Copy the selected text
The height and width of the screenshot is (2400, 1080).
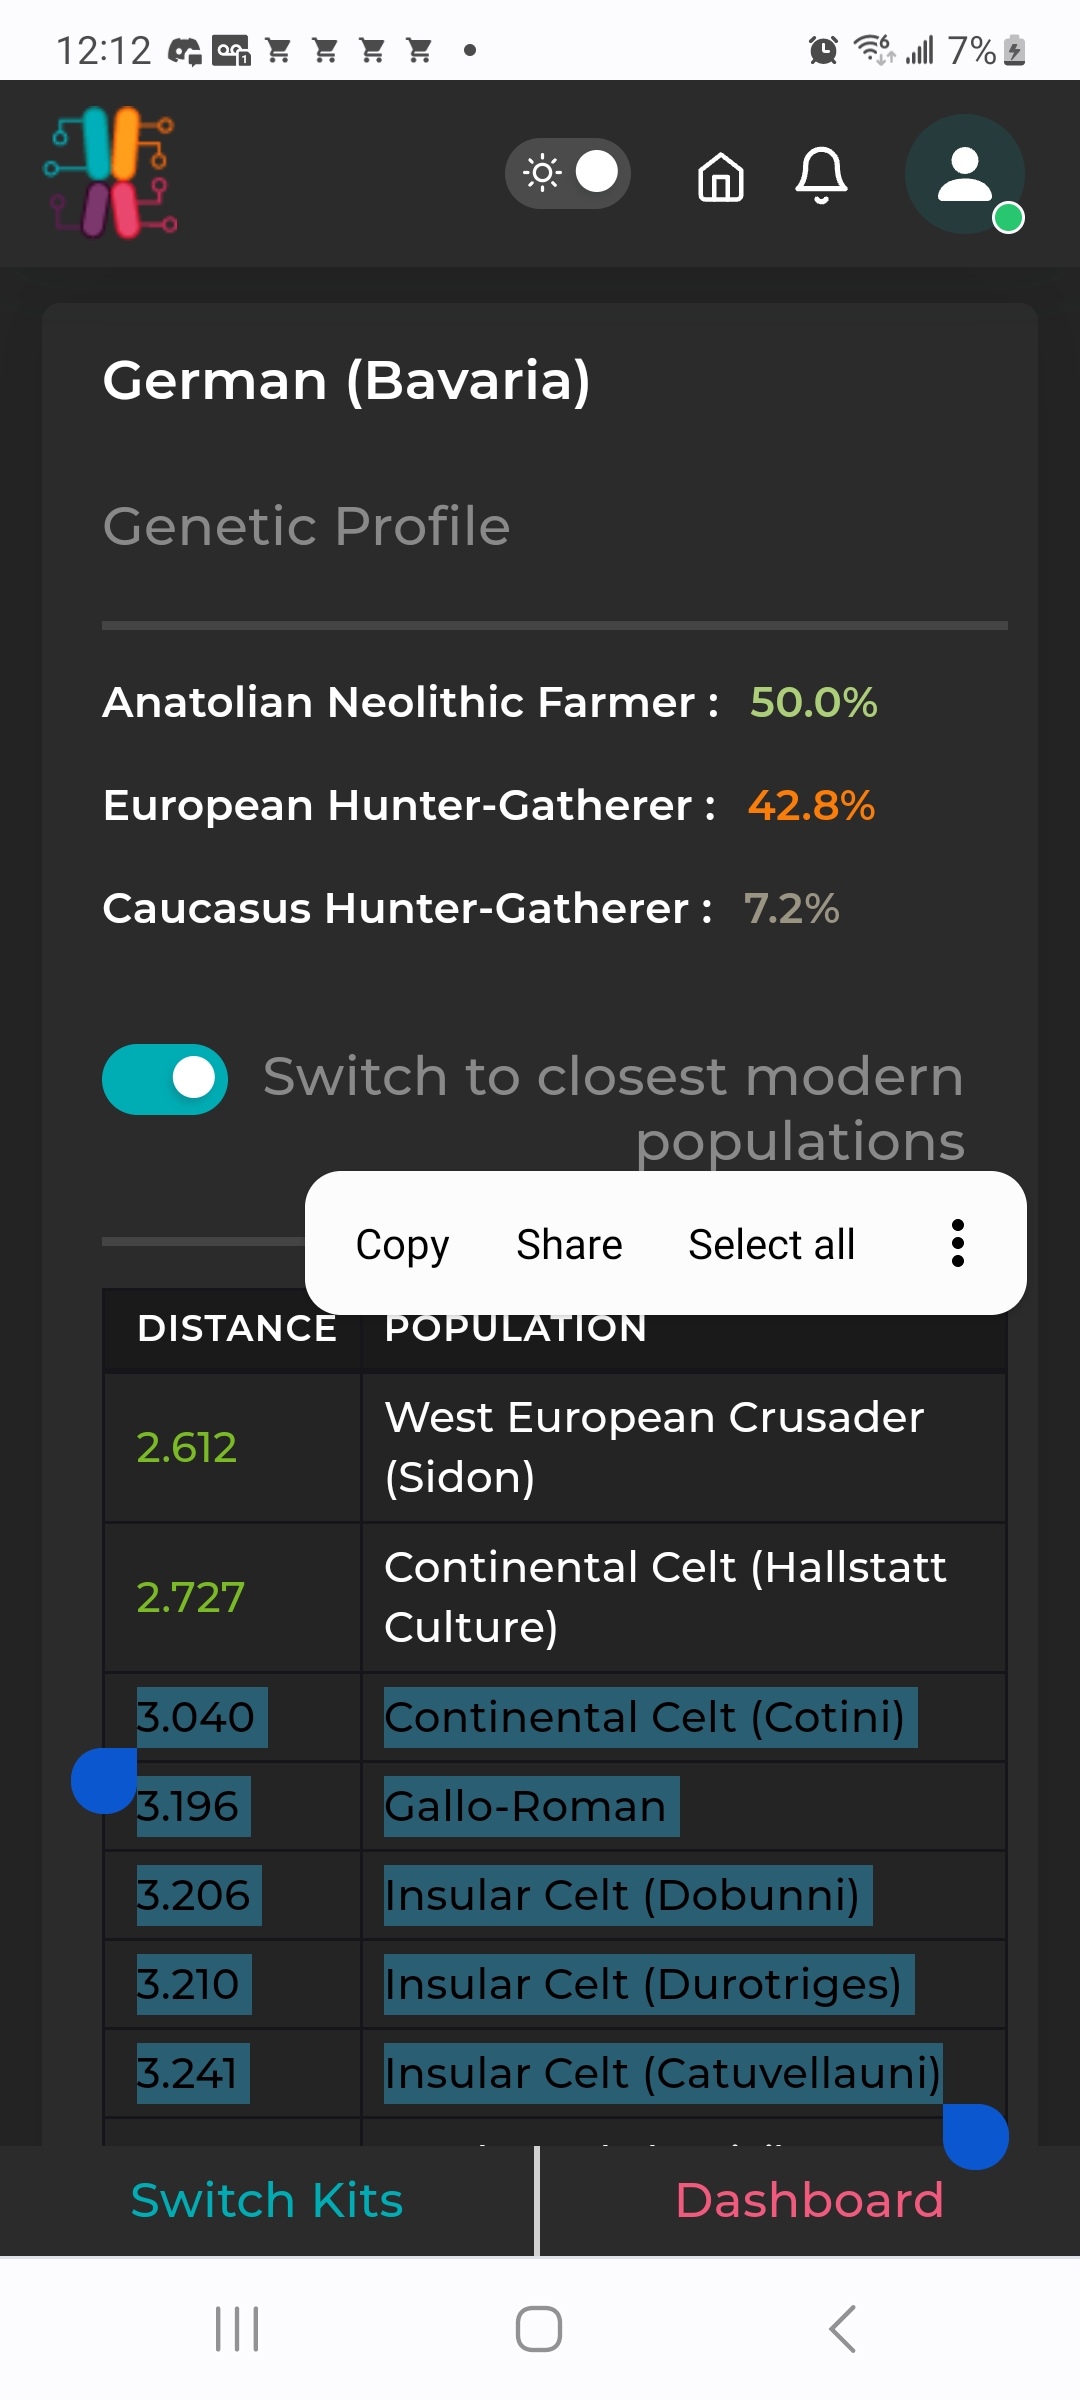402,1244
